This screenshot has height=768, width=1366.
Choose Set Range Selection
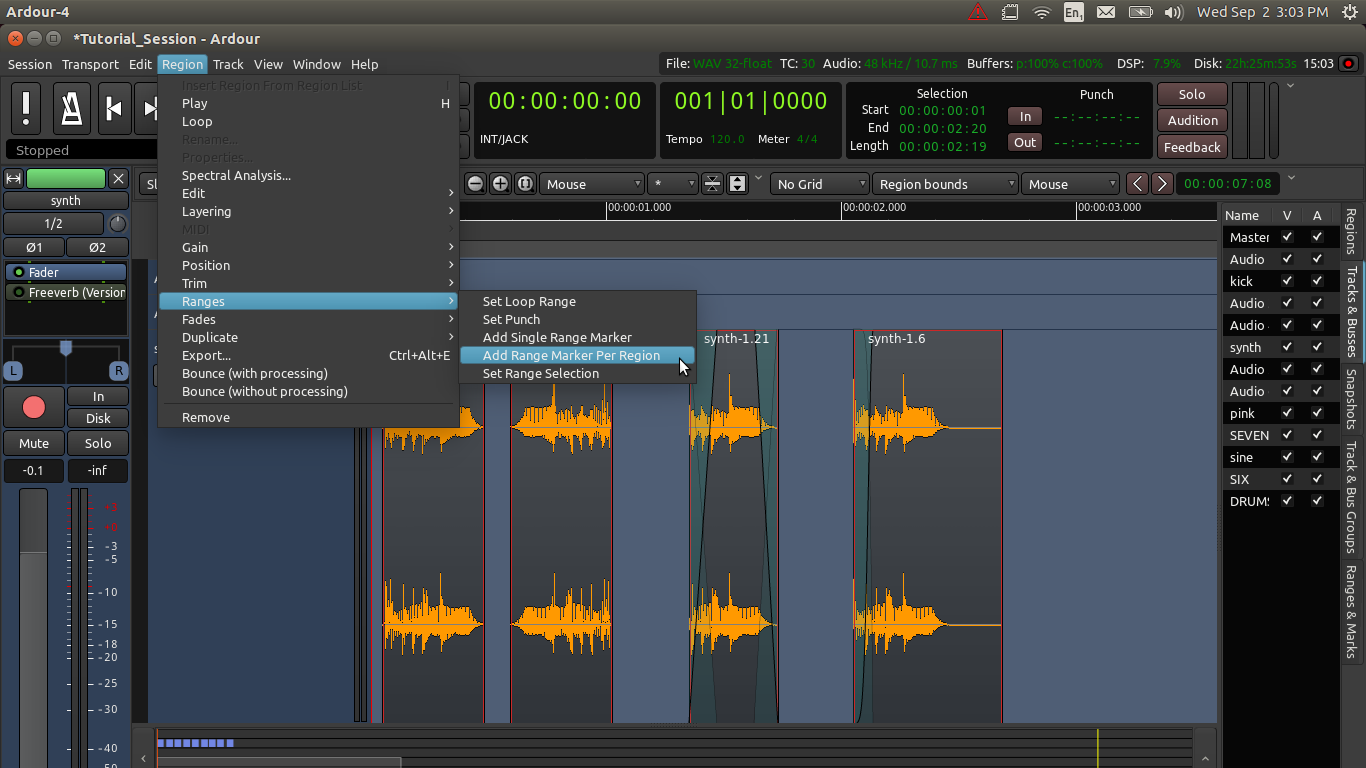pyautogui.click(x=577, y=373)
